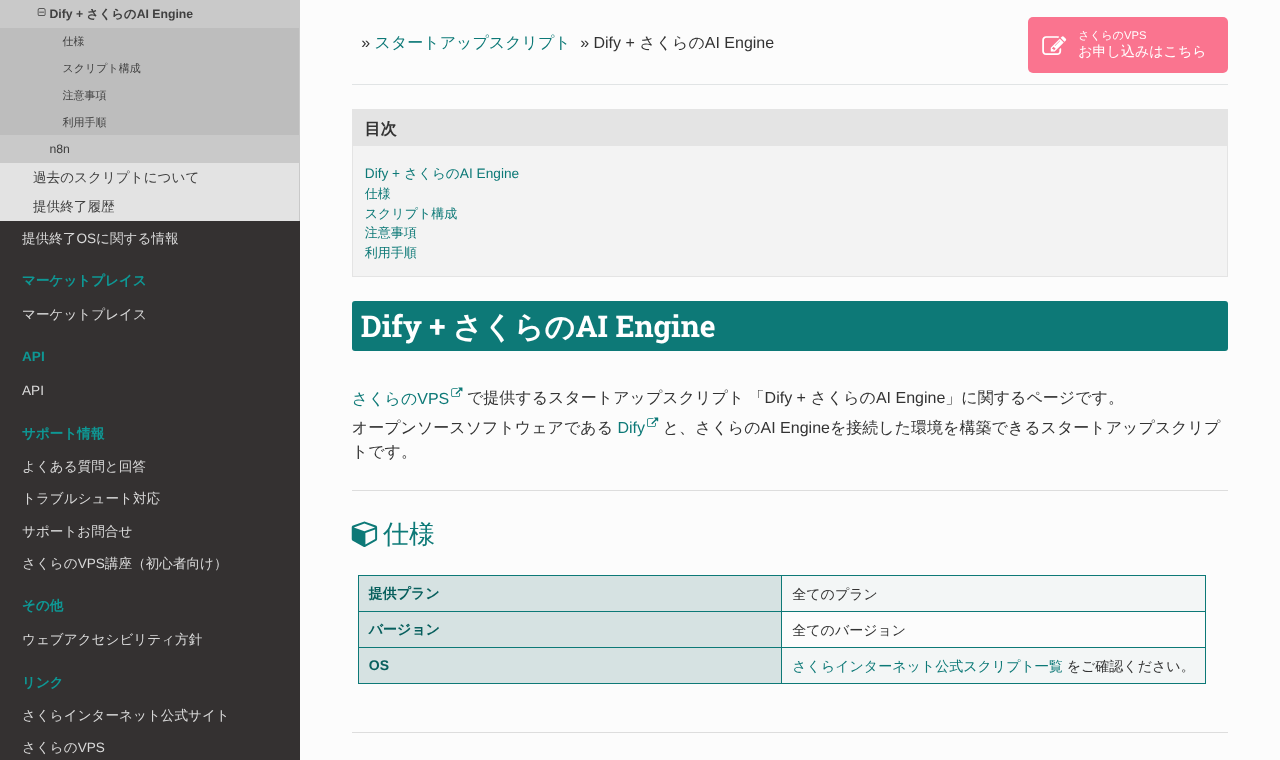1280x760 pixels.
Task: Jump to 仕様 in table of contents
Action: coord(378,193)
